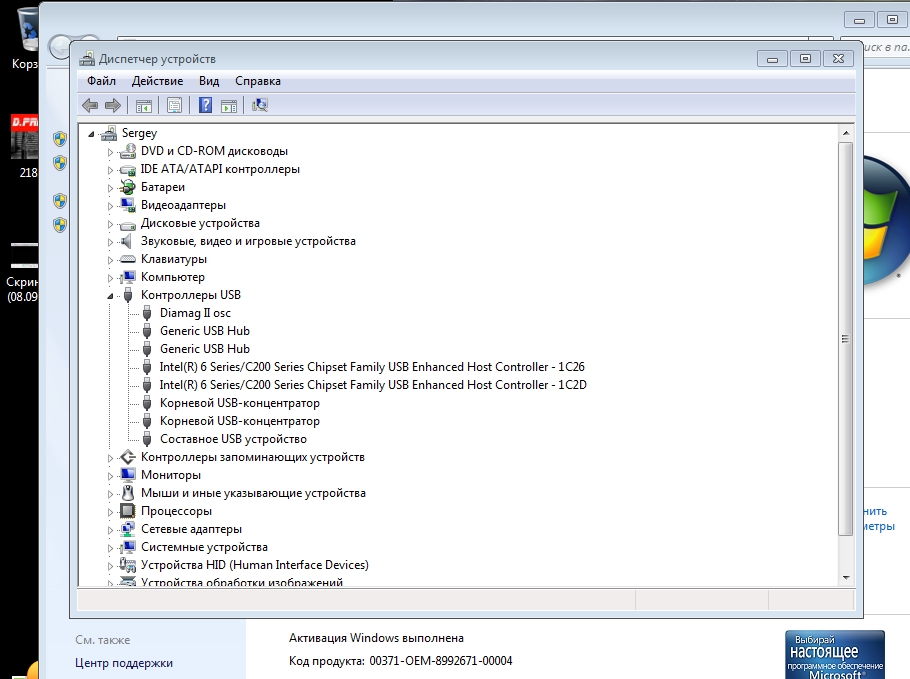Viewport: 910px width, 679px height.
Task: Click the first shield icon in the System window sidebar
Action: [x=60, y=139]
